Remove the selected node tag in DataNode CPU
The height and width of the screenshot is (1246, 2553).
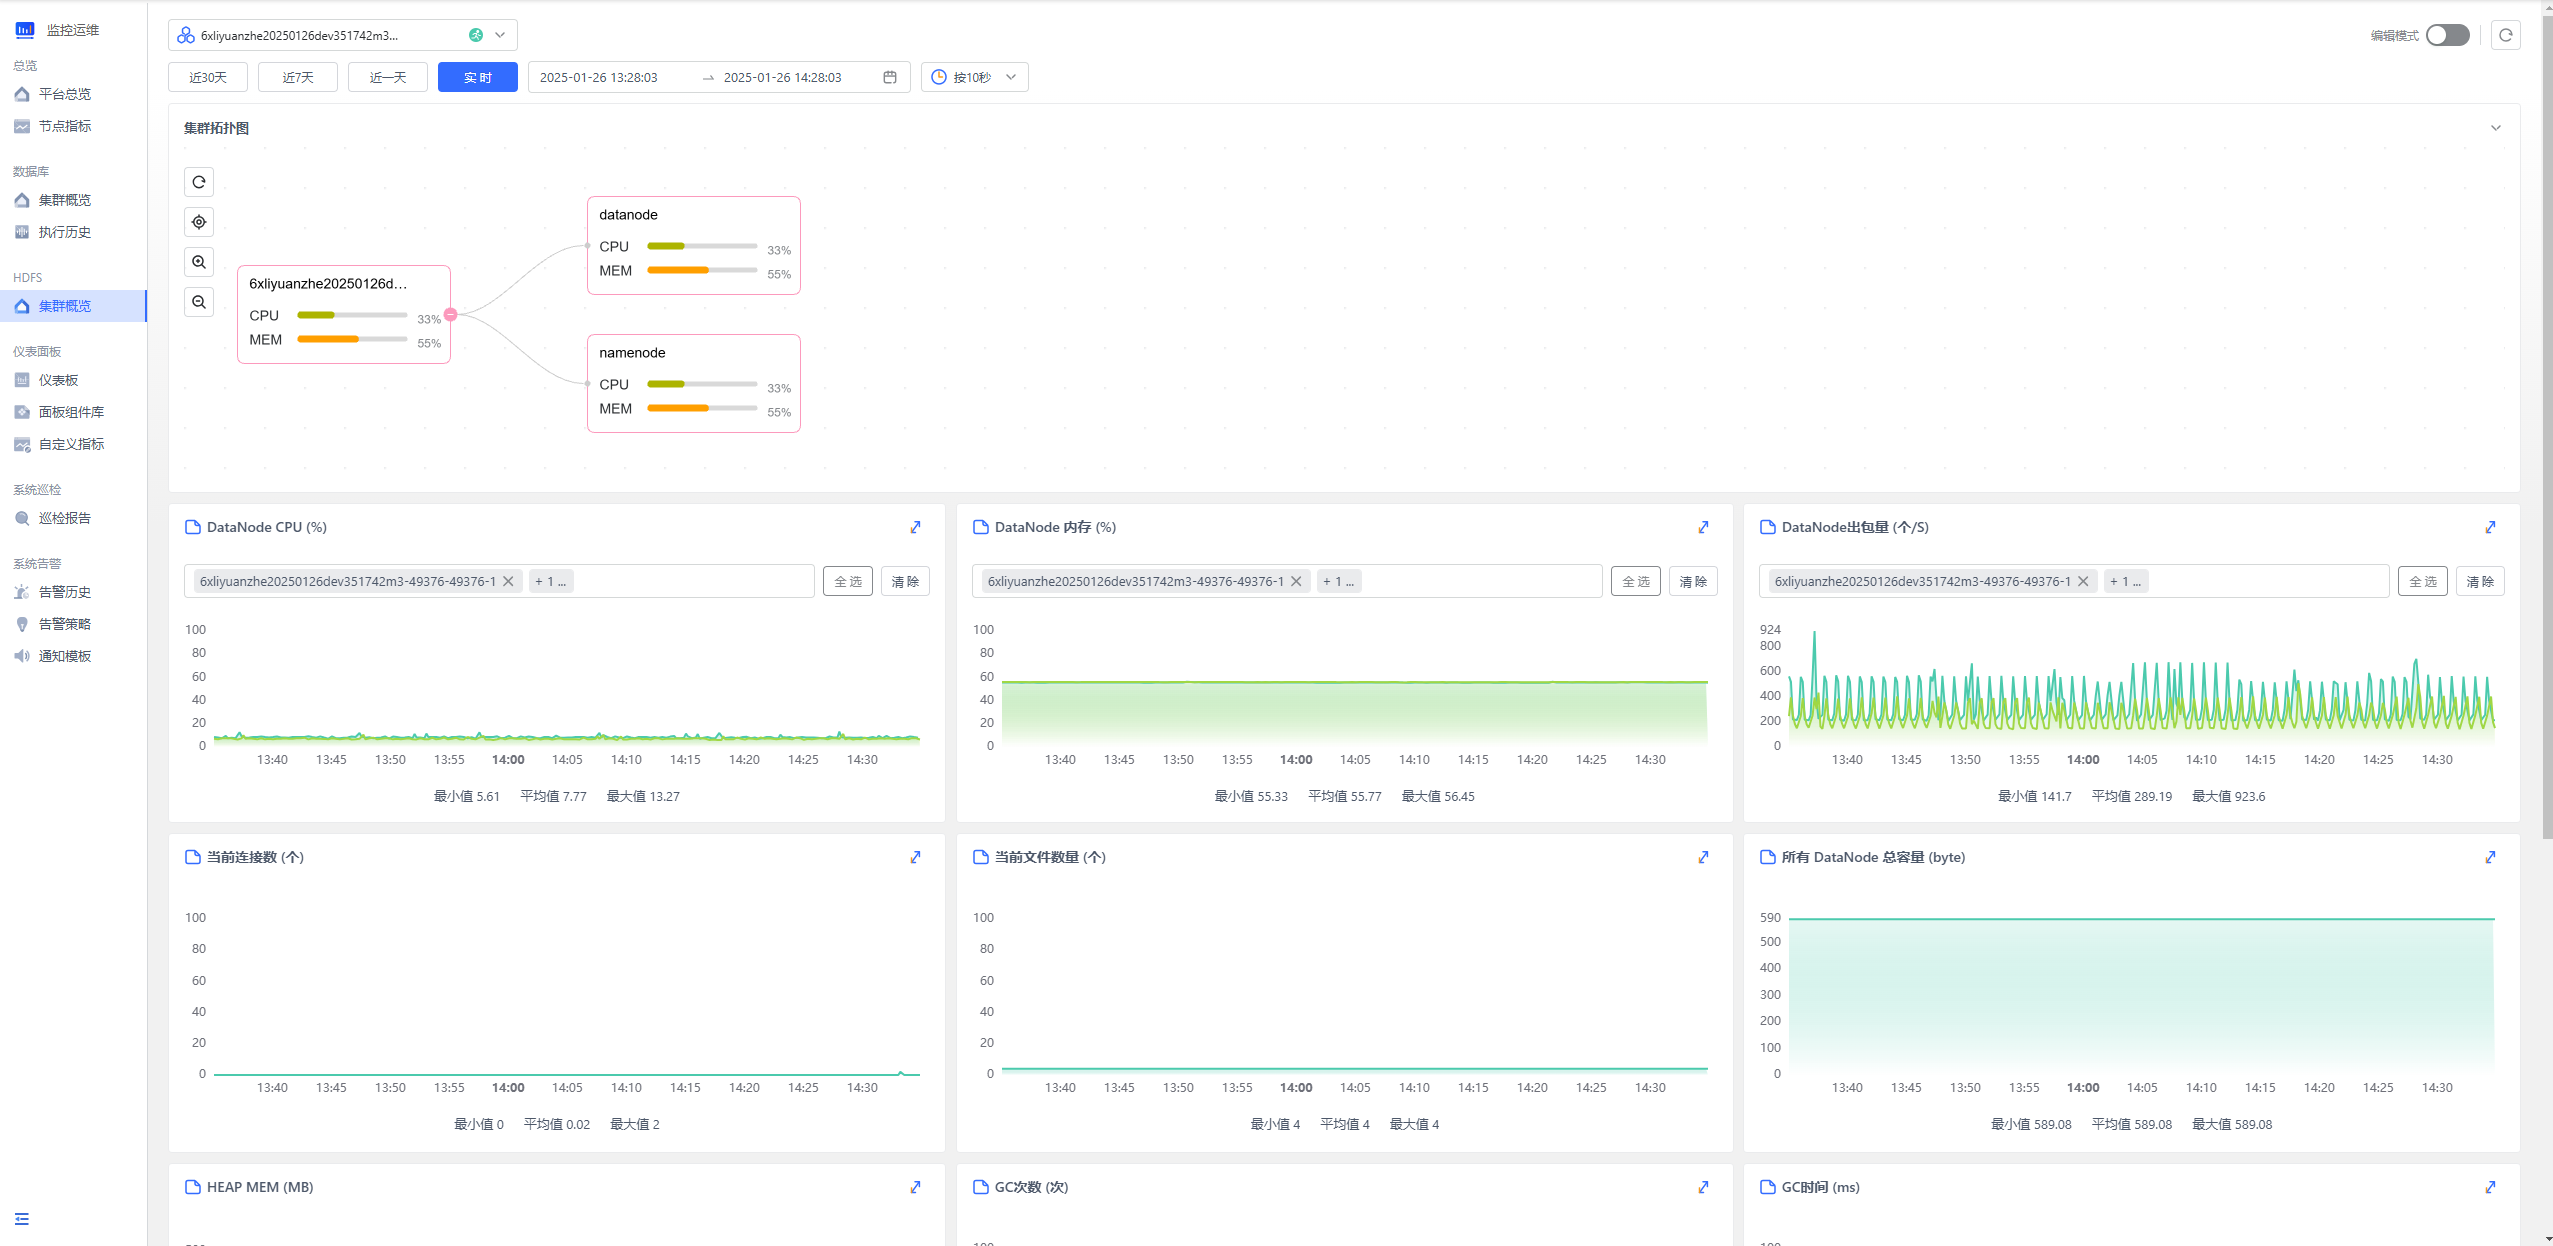coord(508,581)
